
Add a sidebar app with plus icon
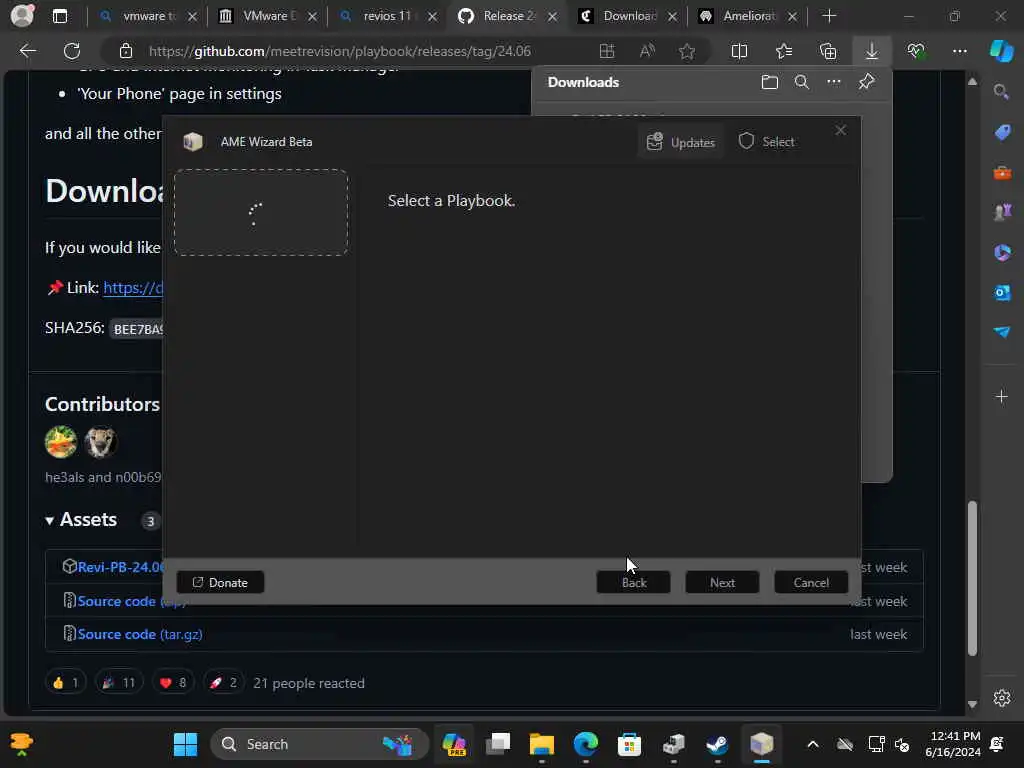[x=1002, y=396]
